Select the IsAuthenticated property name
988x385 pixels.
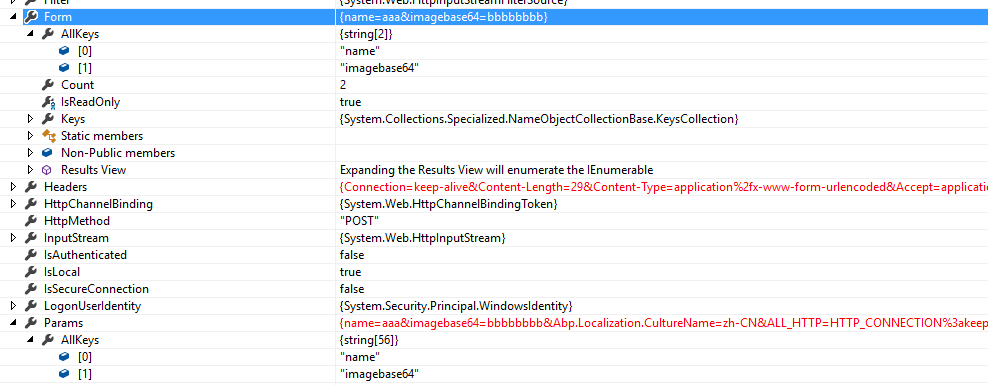pos(85,255)
